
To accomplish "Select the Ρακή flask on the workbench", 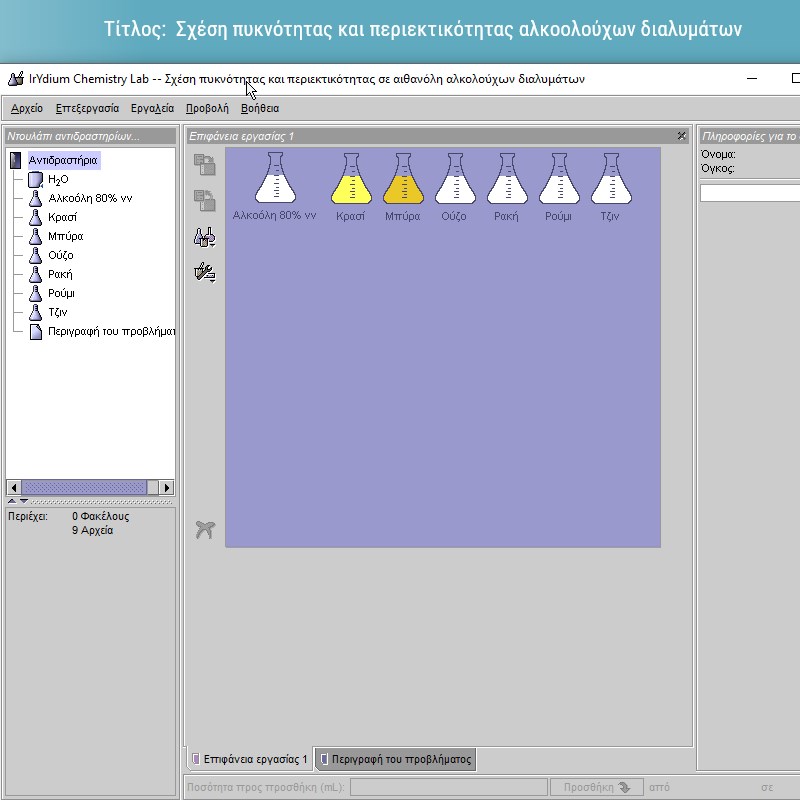I will [507, 178].
